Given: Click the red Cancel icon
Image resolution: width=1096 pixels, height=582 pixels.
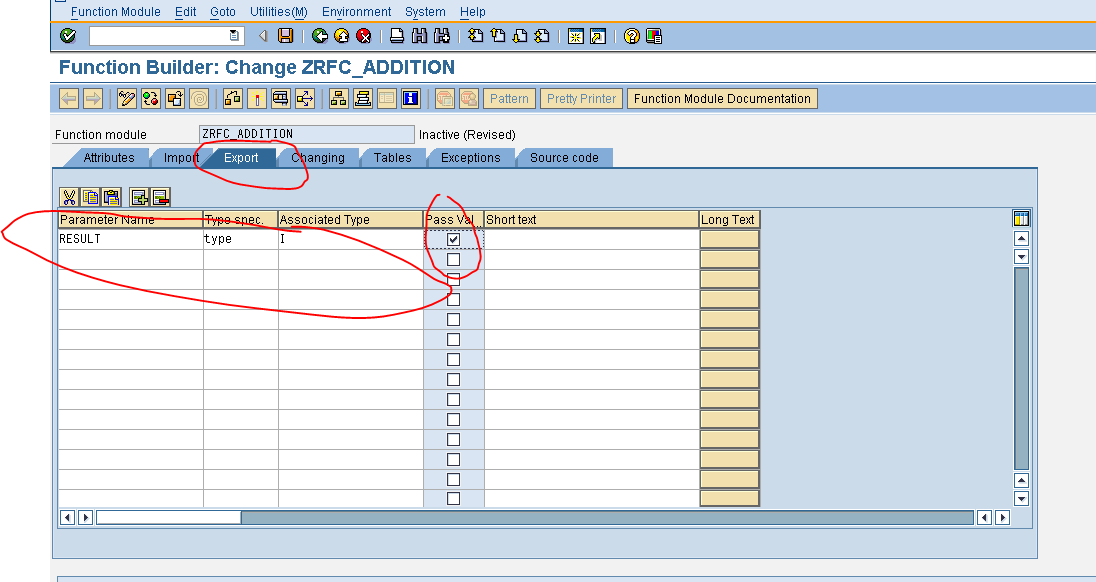Looking at the screenshot, I should point(363,36).
